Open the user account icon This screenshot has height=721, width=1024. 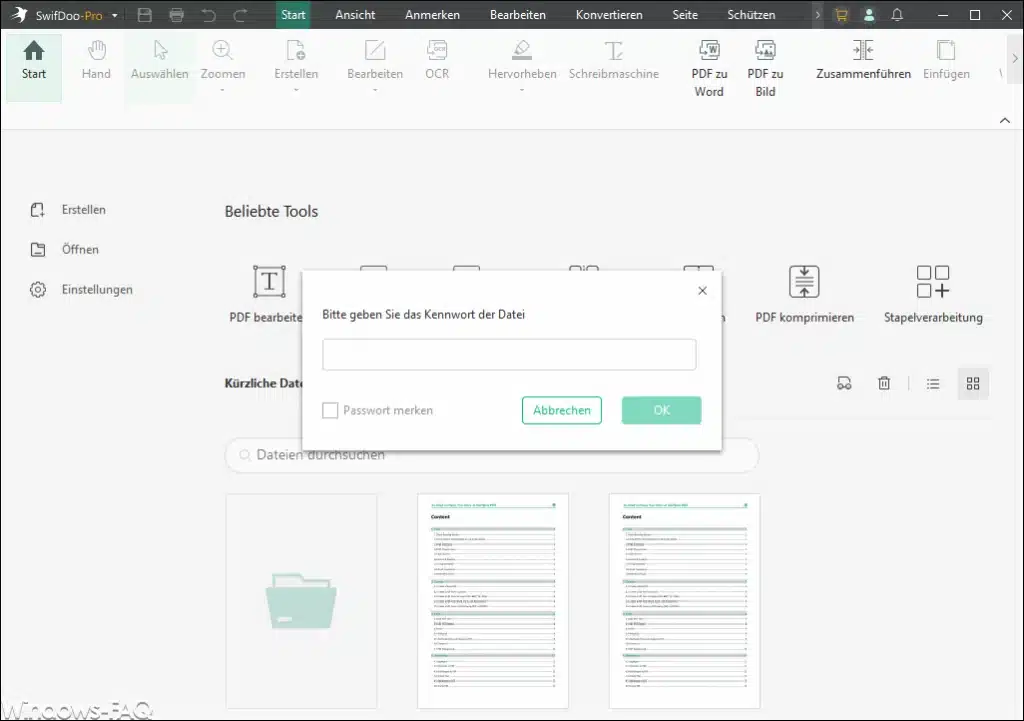point(869,15)
